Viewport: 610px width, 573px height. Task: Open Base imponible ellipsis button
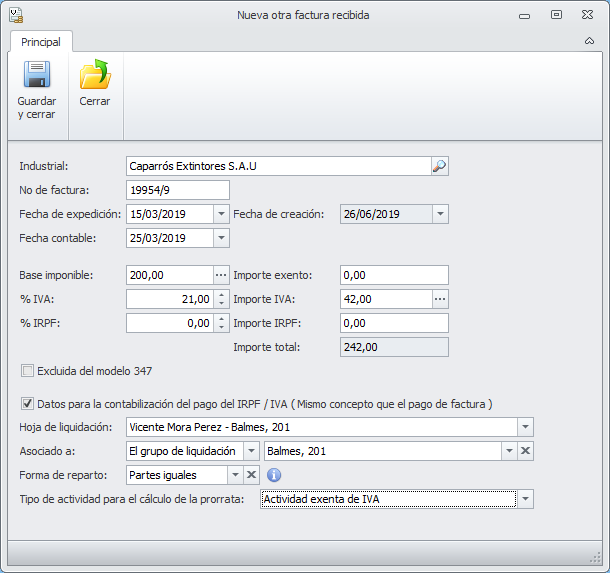coord(221,275)
